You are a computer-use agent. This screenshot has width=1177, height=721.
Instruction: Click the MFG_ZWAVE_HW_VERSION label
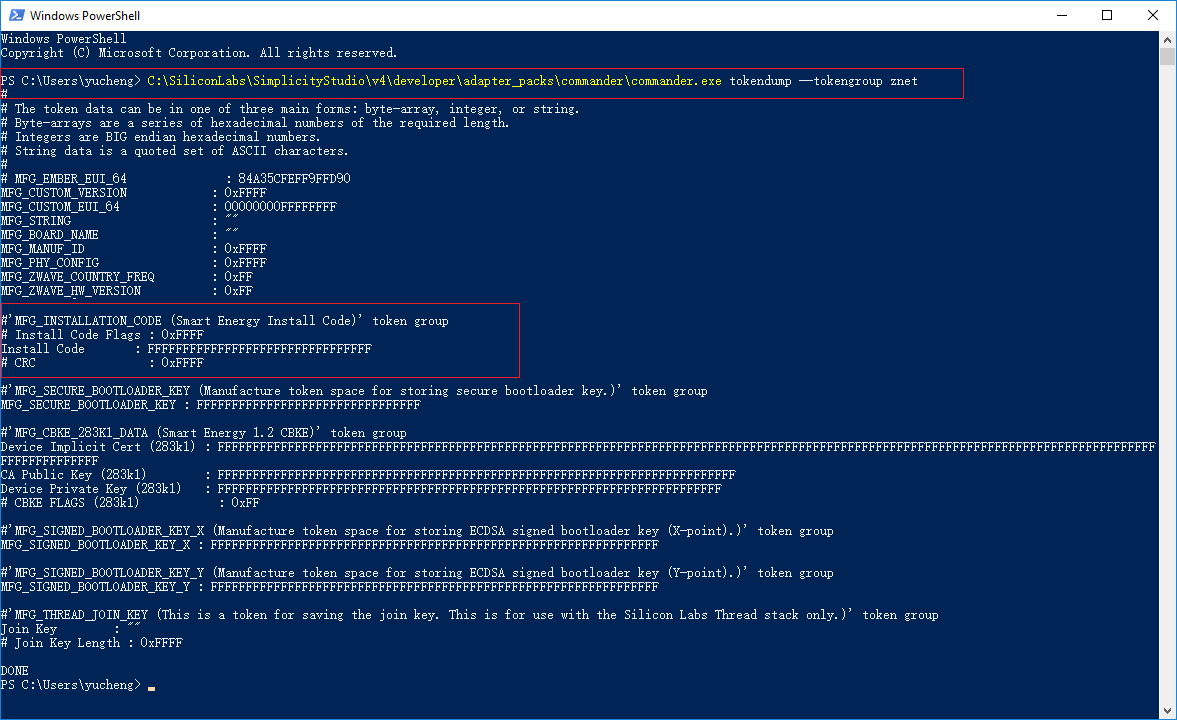71,291
